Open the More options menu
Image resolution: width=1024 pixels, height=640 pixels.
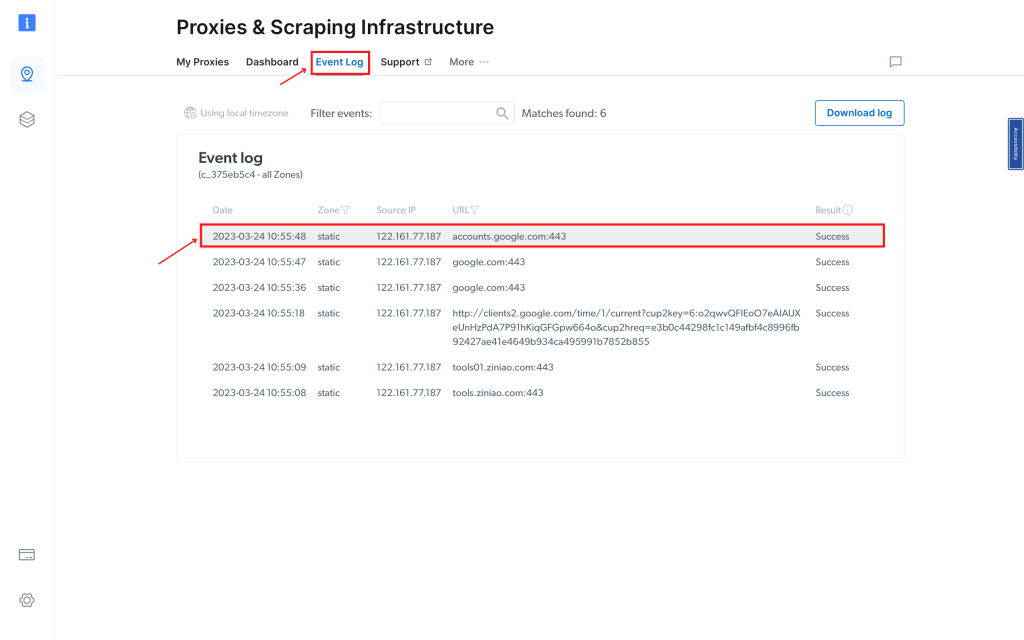465,61
